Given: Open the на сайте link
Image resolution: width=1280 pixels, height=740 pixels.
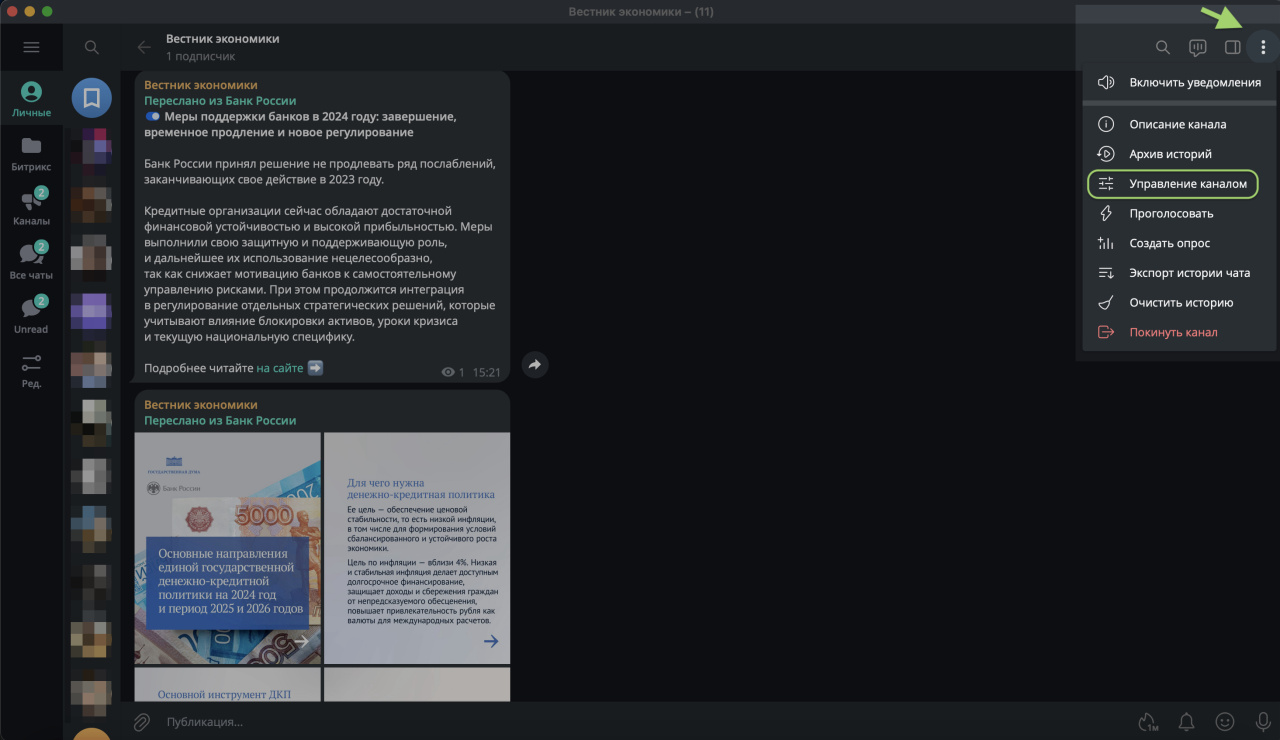Looking at the screenshot, I should click(x=280, y=368).
